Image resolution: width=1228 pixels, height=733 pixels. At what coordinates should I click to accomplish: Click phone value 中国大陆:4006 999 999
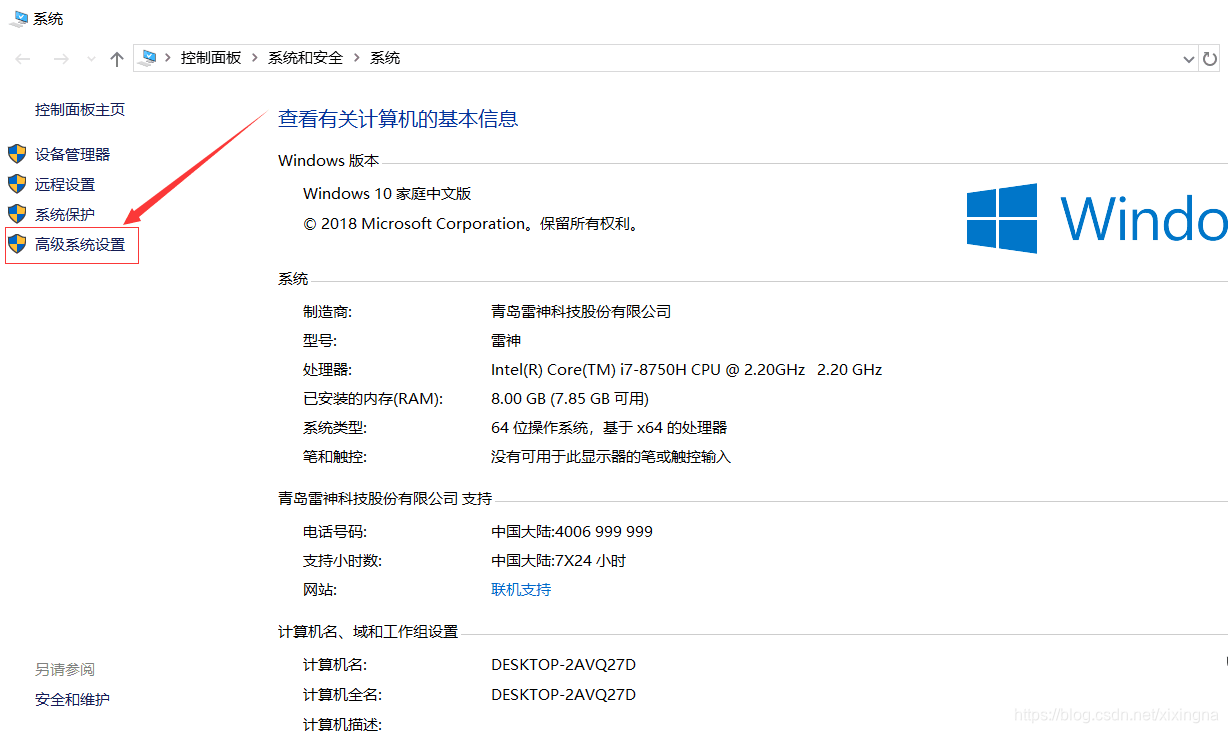tap(572, 531)
